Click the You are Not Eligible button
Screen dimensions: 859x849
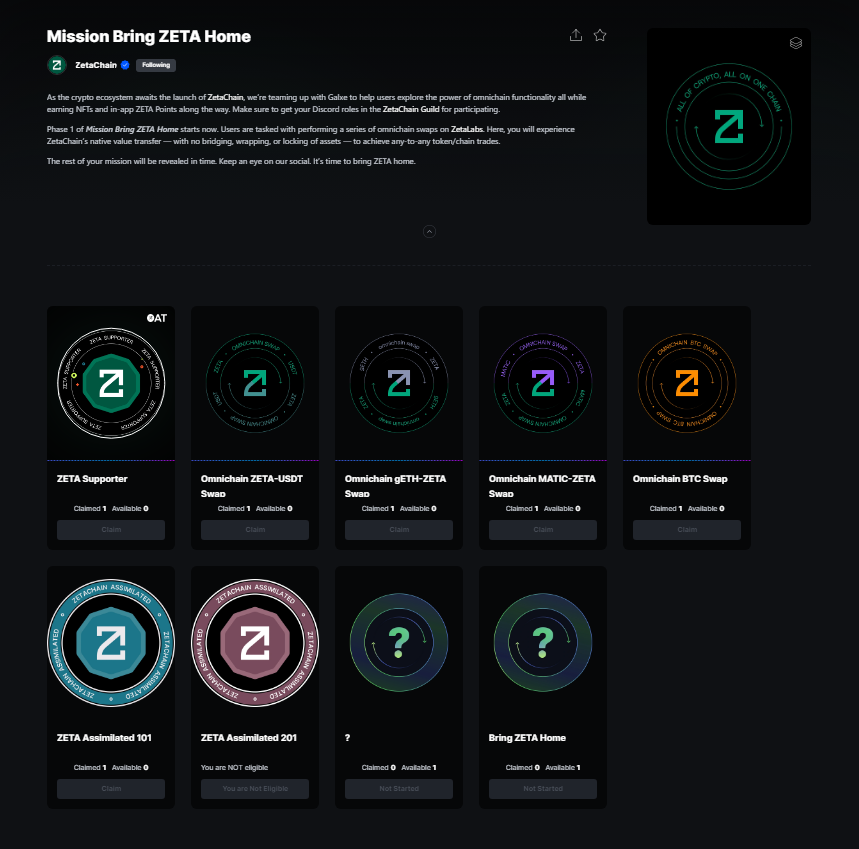255,789
